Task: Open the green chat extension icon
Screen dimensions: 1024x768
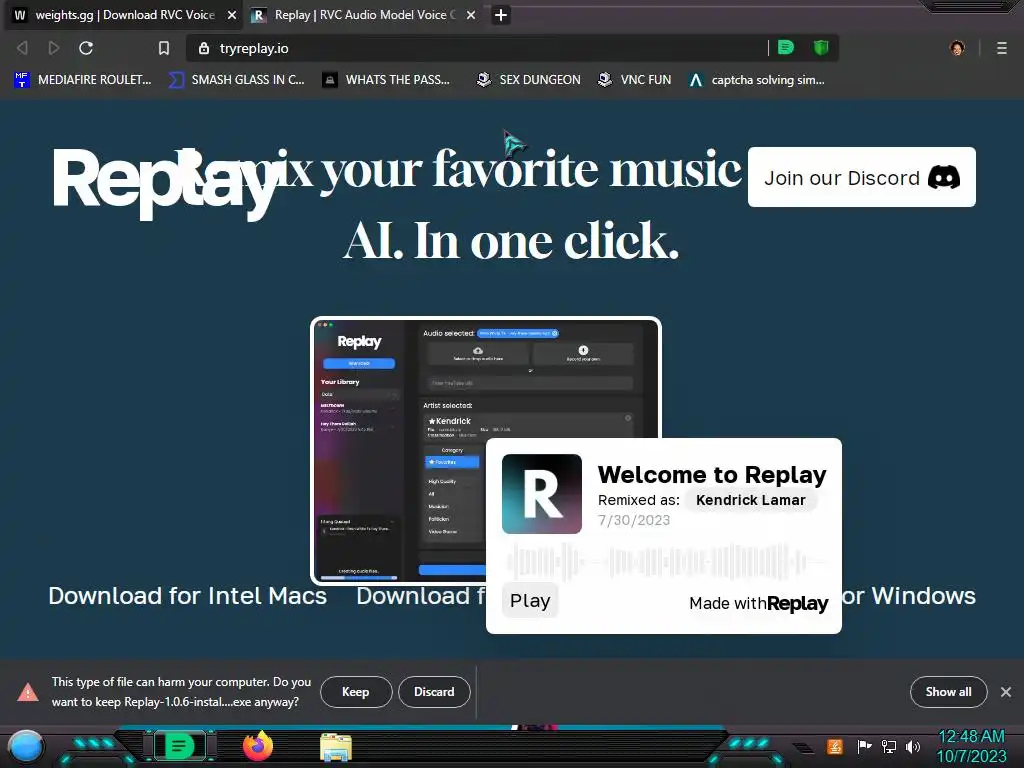Action: (x=786, y=48)
